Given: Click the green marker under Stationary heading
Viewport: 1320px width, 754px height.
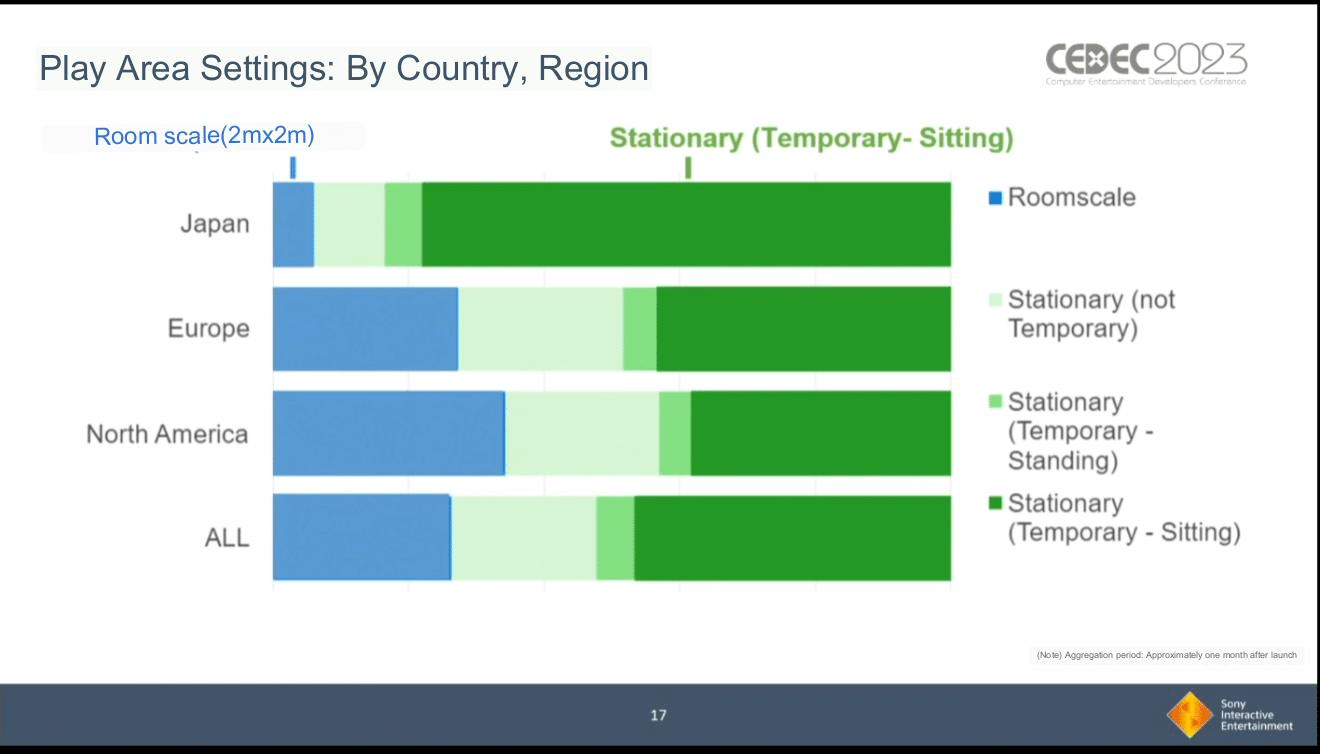Looking at the screenshot, I should click(x=688, y=168).
